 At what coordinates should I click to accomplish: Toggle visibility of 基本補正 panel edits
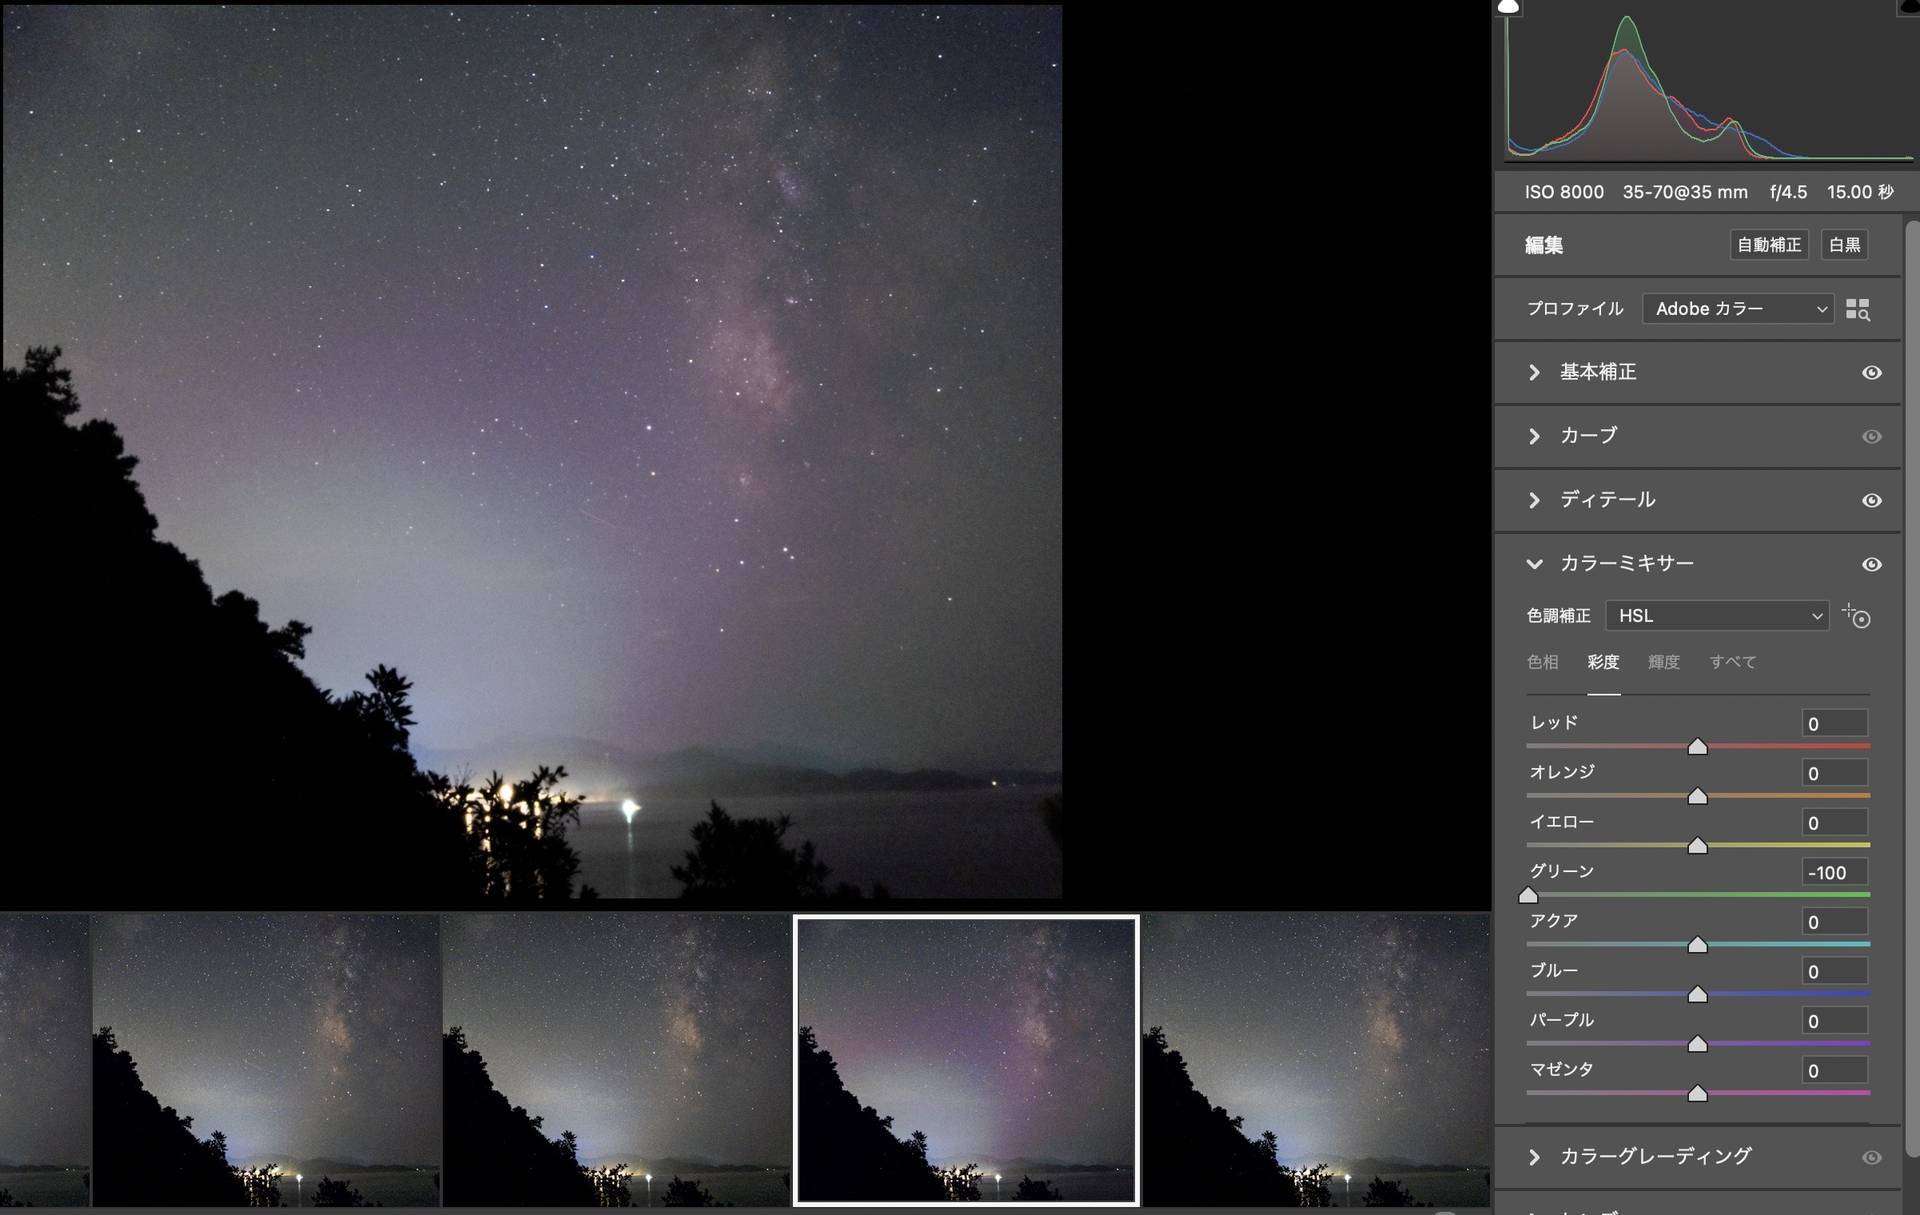pyautogui.click(x=1872, y=372)
